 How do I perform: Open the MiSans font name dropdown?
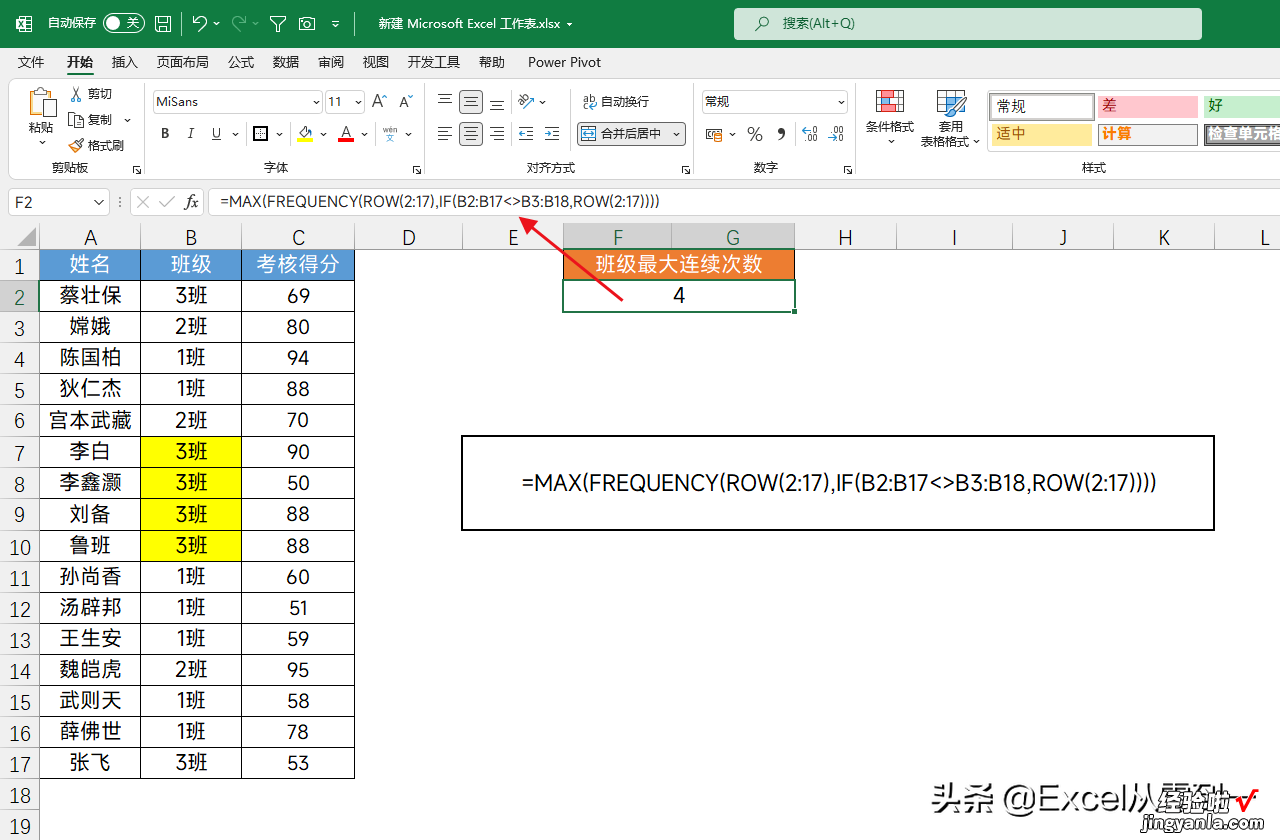(x=316, y=102)
